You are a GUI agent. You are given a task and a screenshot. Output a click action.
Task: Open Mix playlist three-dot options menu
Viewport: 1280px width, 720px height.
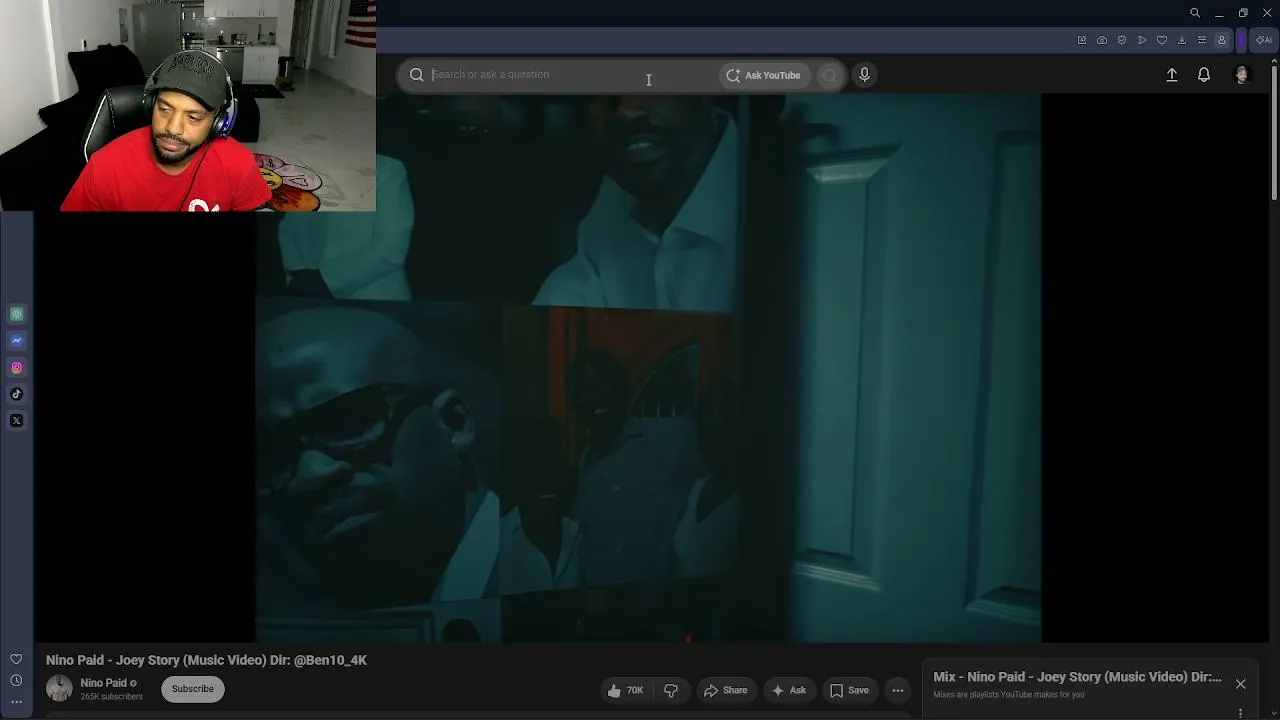point(1240,713)
